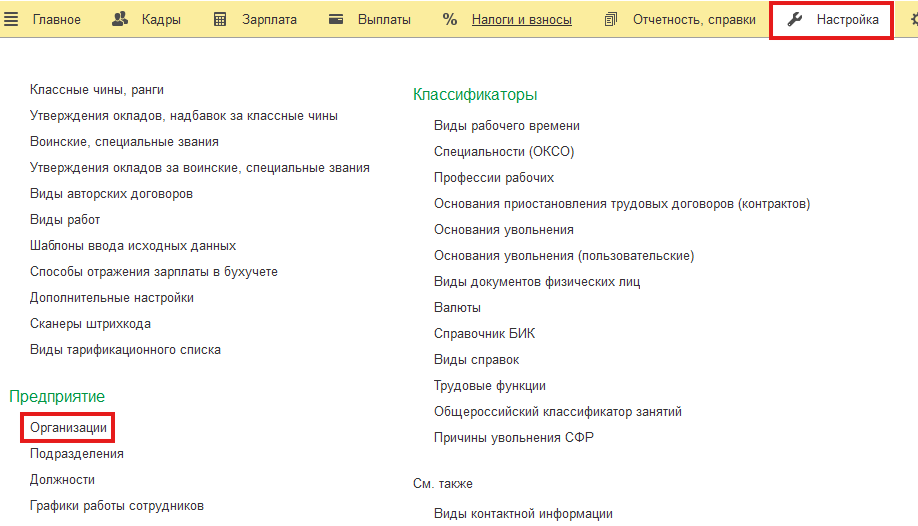Image resolution: width=918 pixels, height=526 pixels.
Task: Open Основания увольнения list
Action: click(503, 230)
